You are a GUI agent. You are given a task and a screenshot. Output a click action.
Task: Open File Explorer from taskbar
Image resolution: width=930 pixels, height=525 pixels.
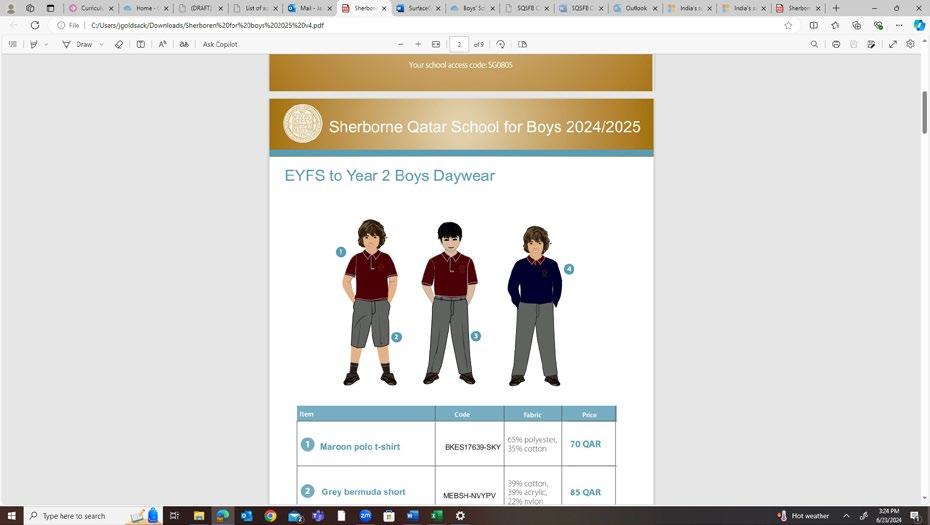199,516
